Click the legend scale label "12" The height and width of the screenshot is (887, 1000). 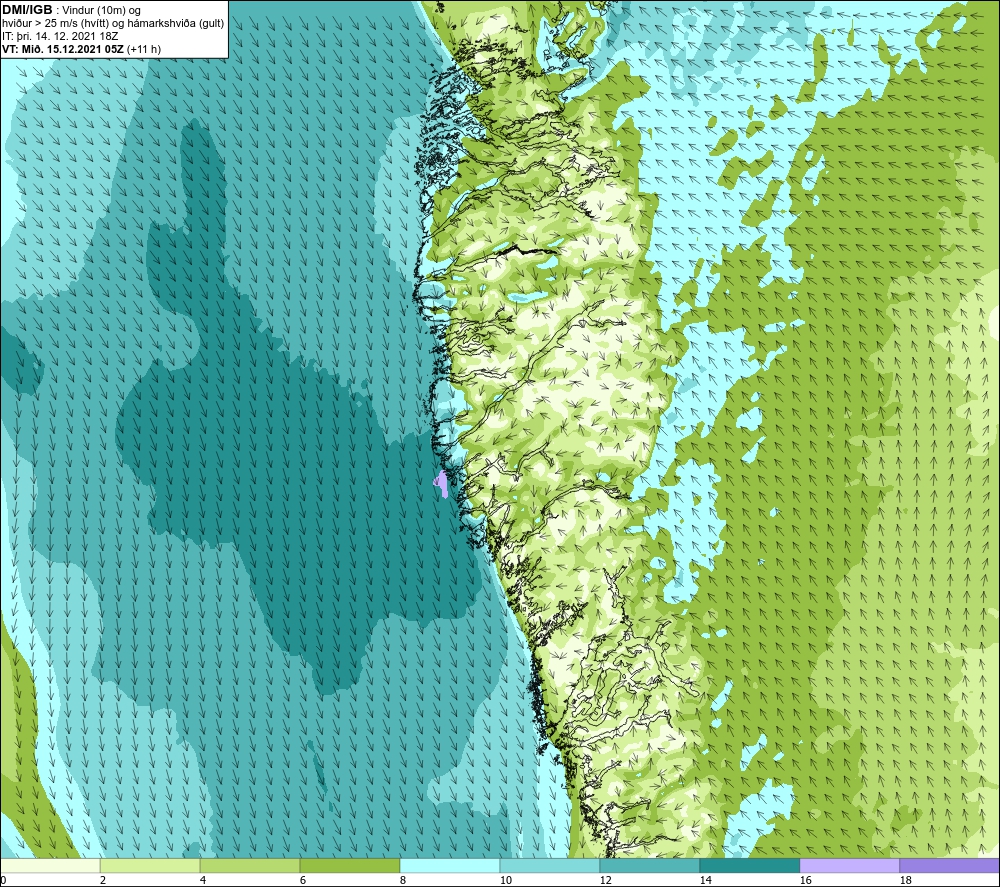pos(605,880)
